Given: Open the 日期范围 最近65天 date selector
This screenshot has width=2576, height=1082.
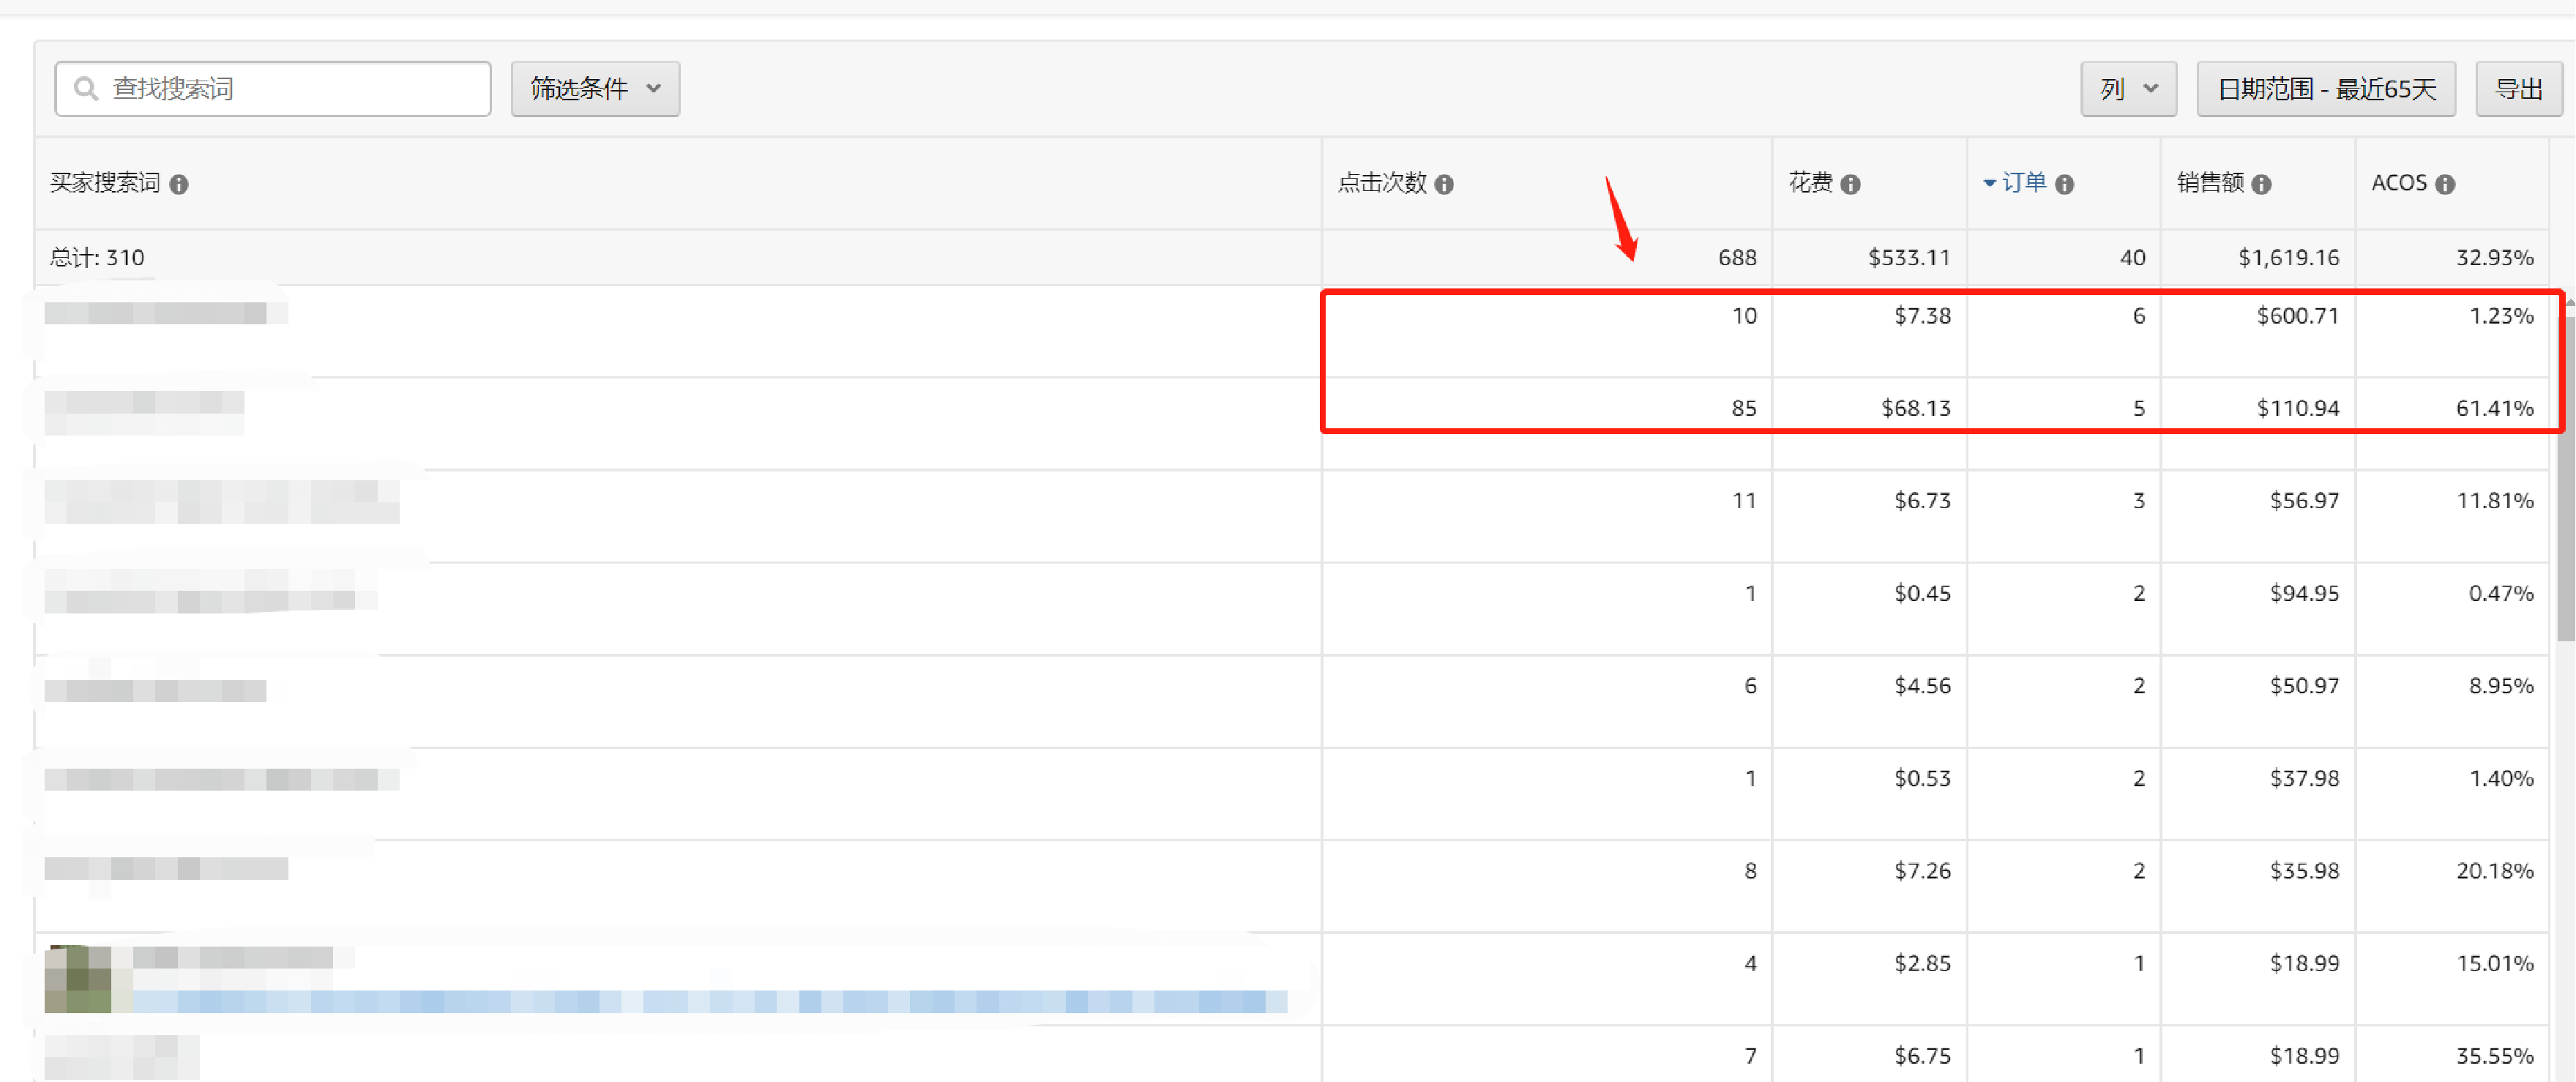Looking at the screenshot, I should click(x=2325, y=89).
